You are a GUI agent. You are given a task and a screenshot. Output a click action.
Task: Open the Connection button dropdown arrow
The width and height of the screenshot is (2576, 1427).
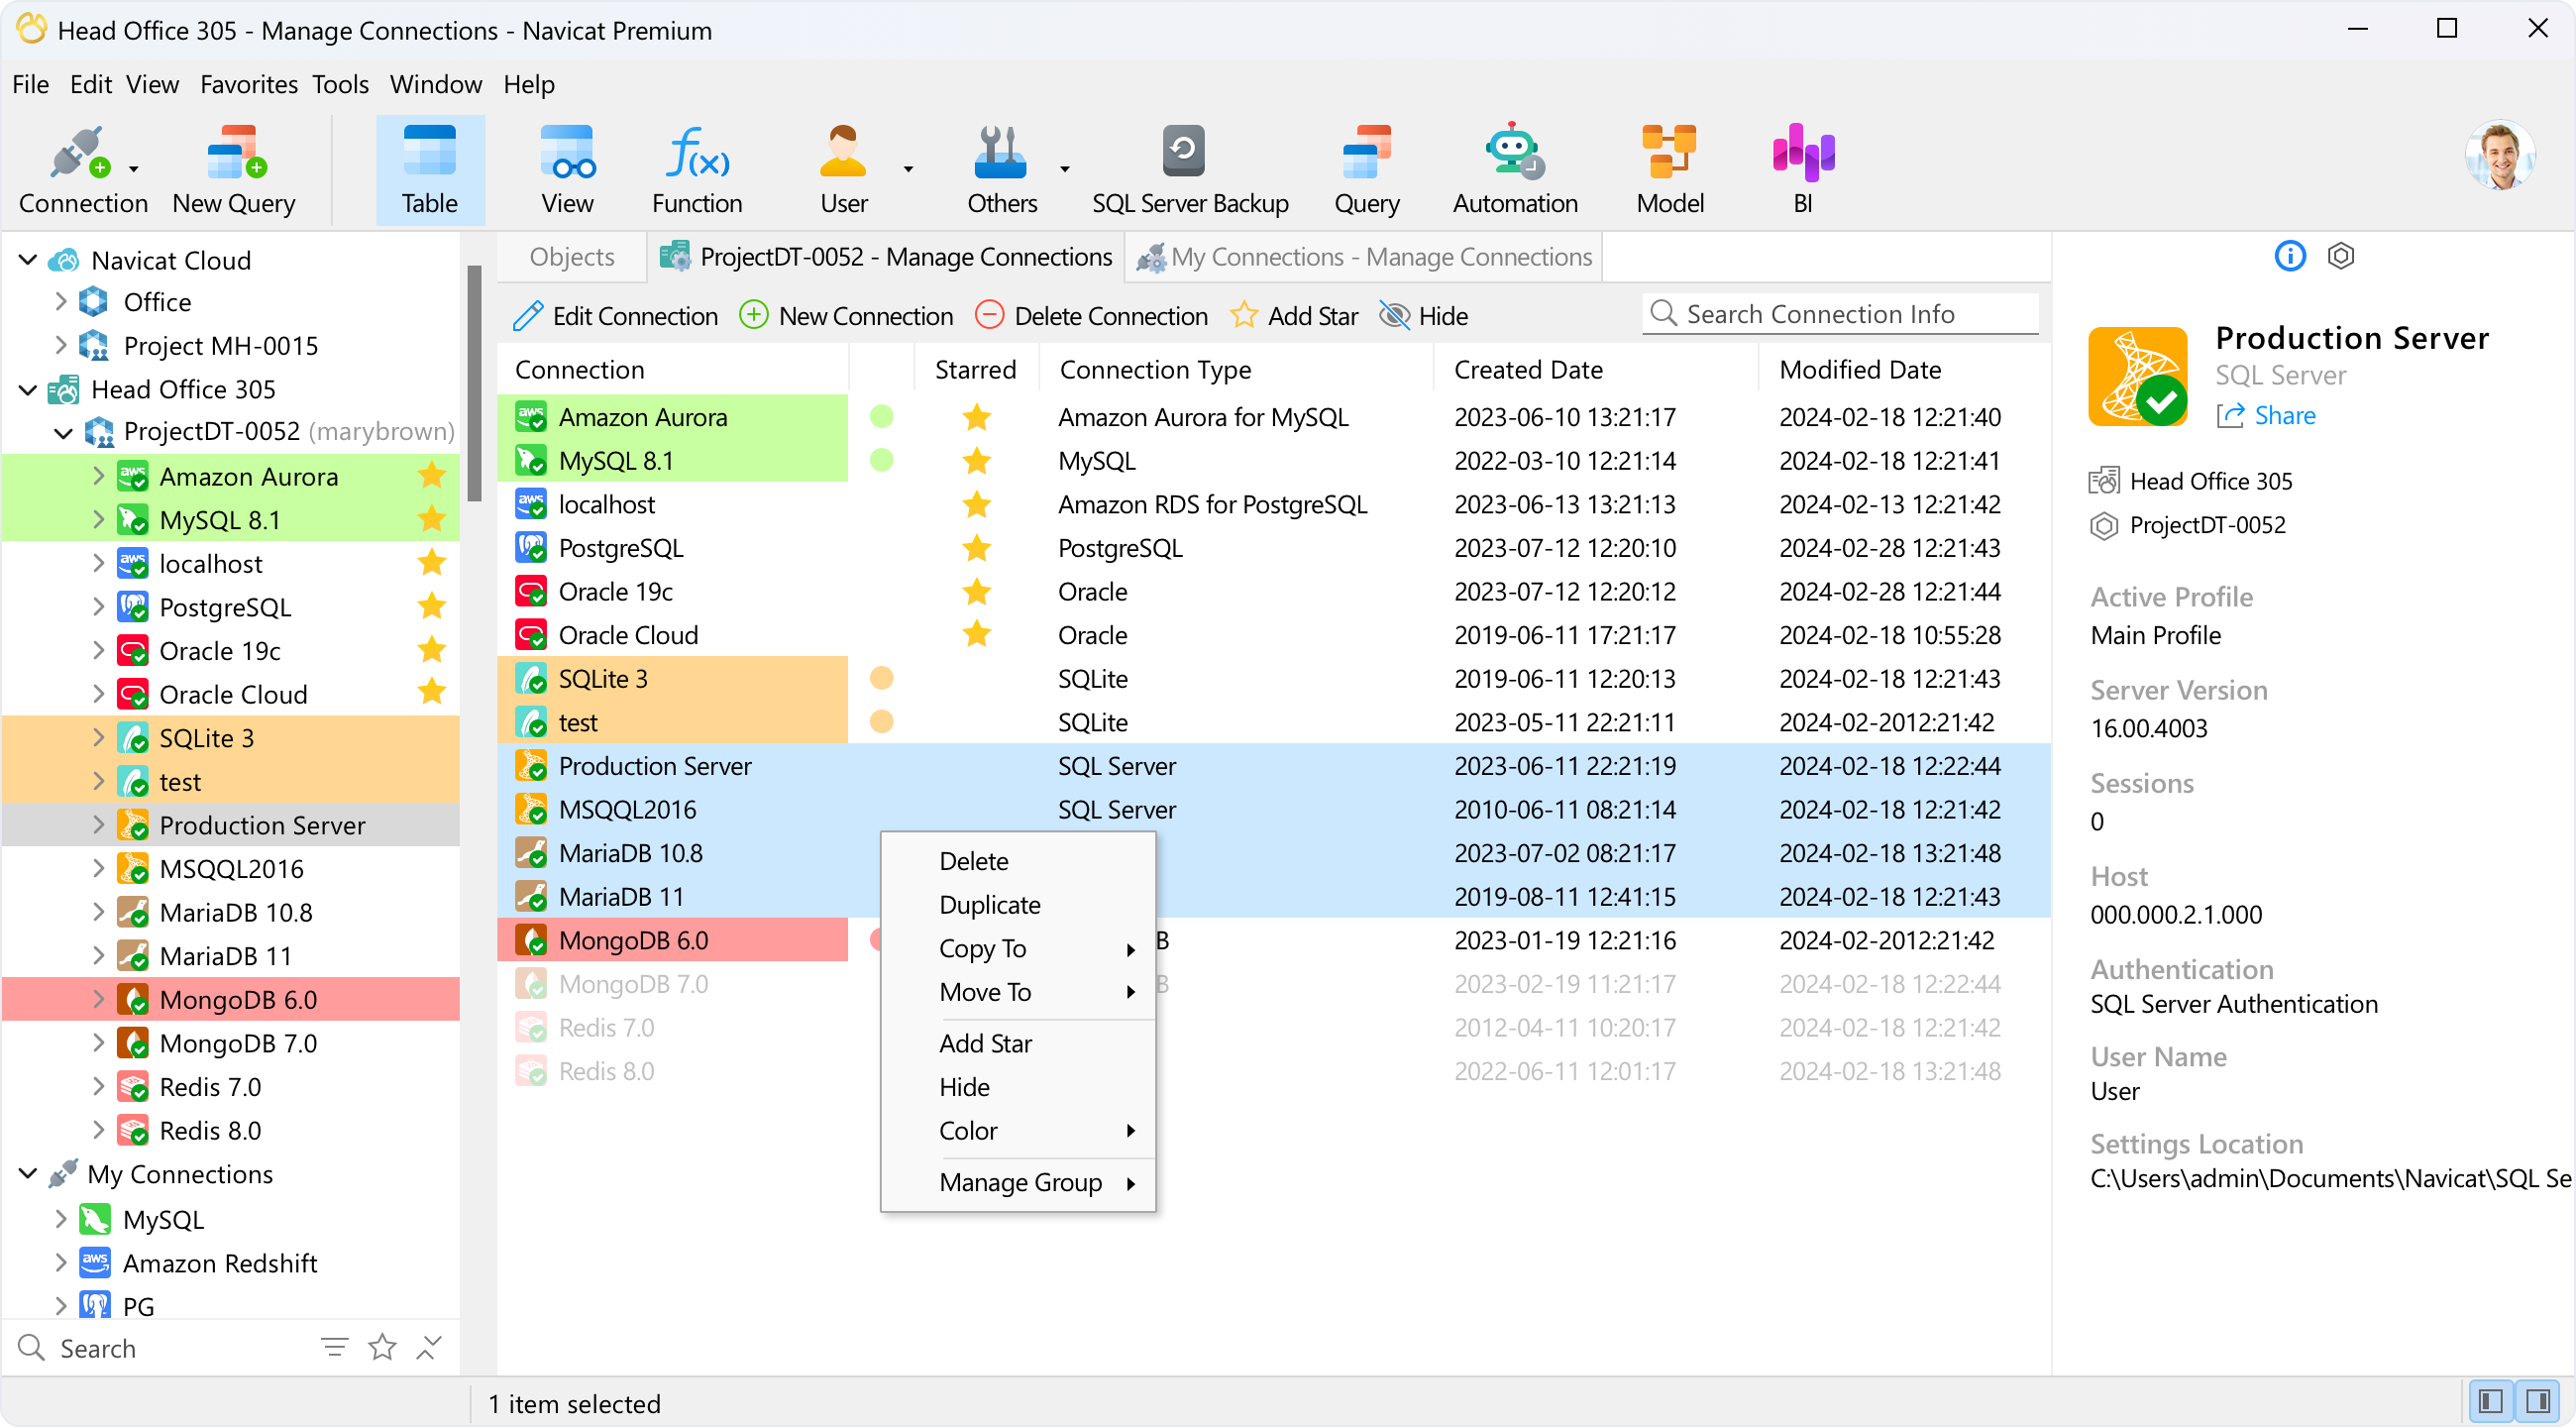point(134,169)
